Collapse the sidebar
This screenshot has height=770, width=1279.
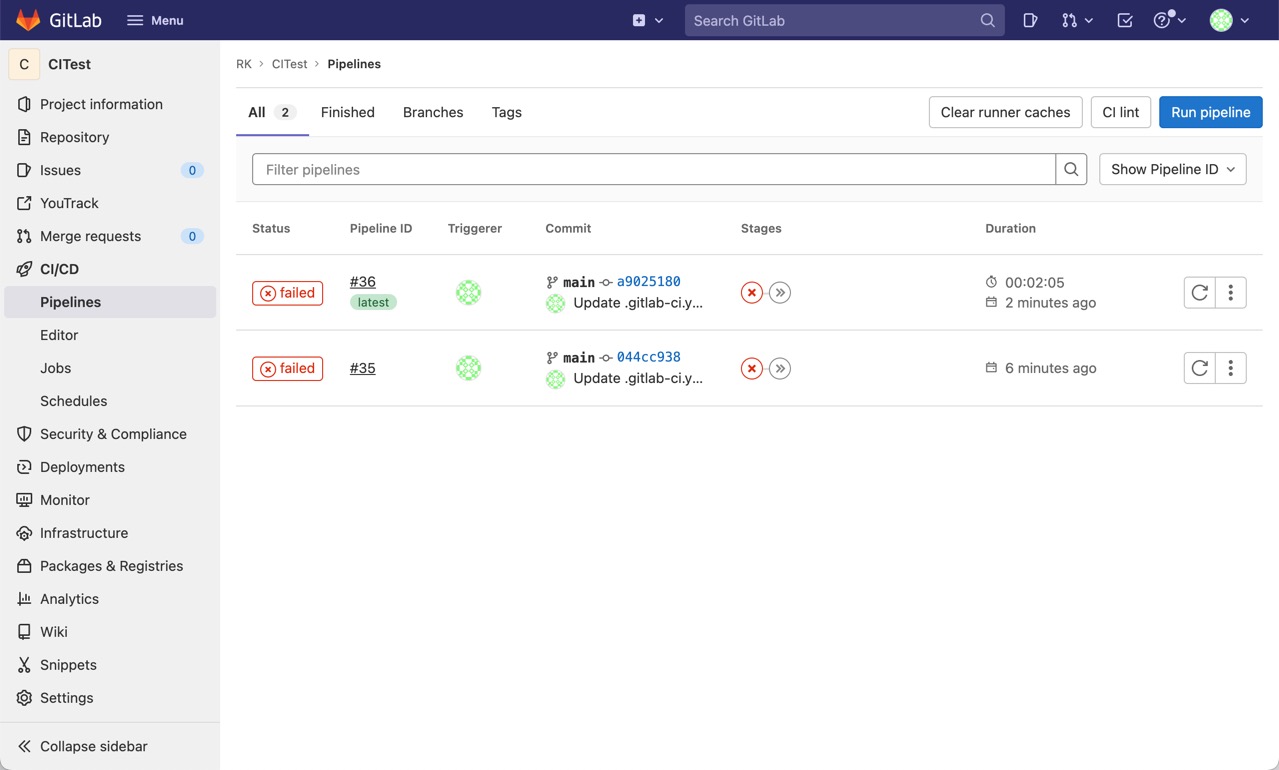[x=110, y=746]
